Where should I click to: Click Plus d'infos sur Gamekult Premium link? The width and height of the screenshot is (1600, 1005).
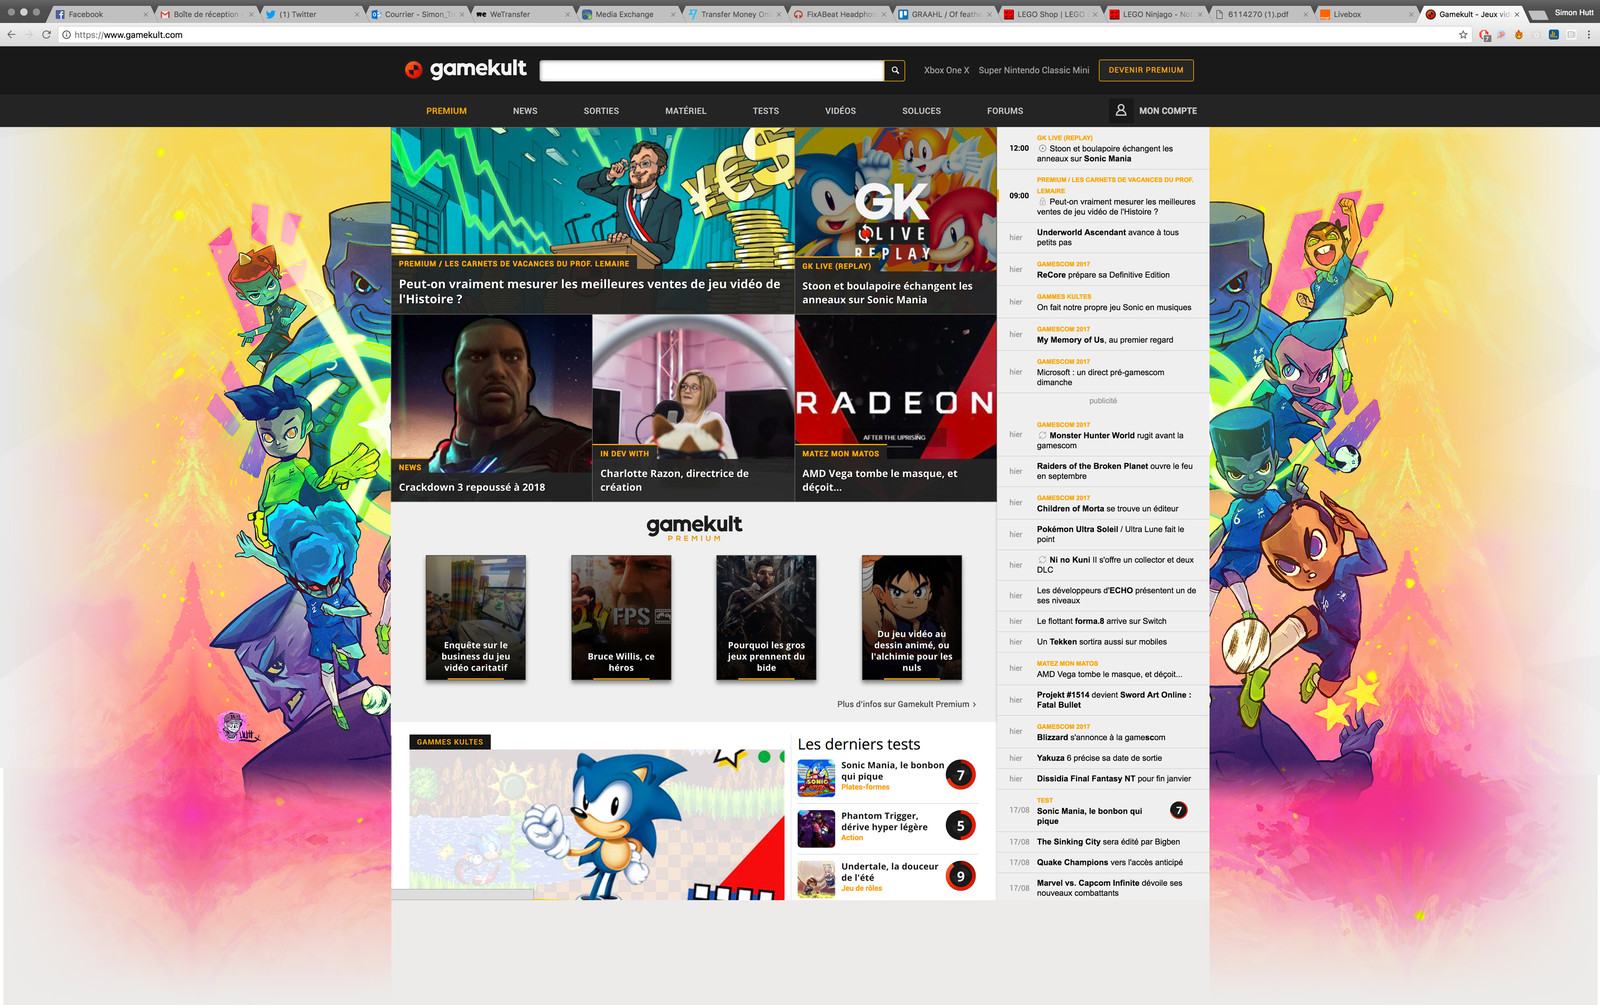coord(906,704)
